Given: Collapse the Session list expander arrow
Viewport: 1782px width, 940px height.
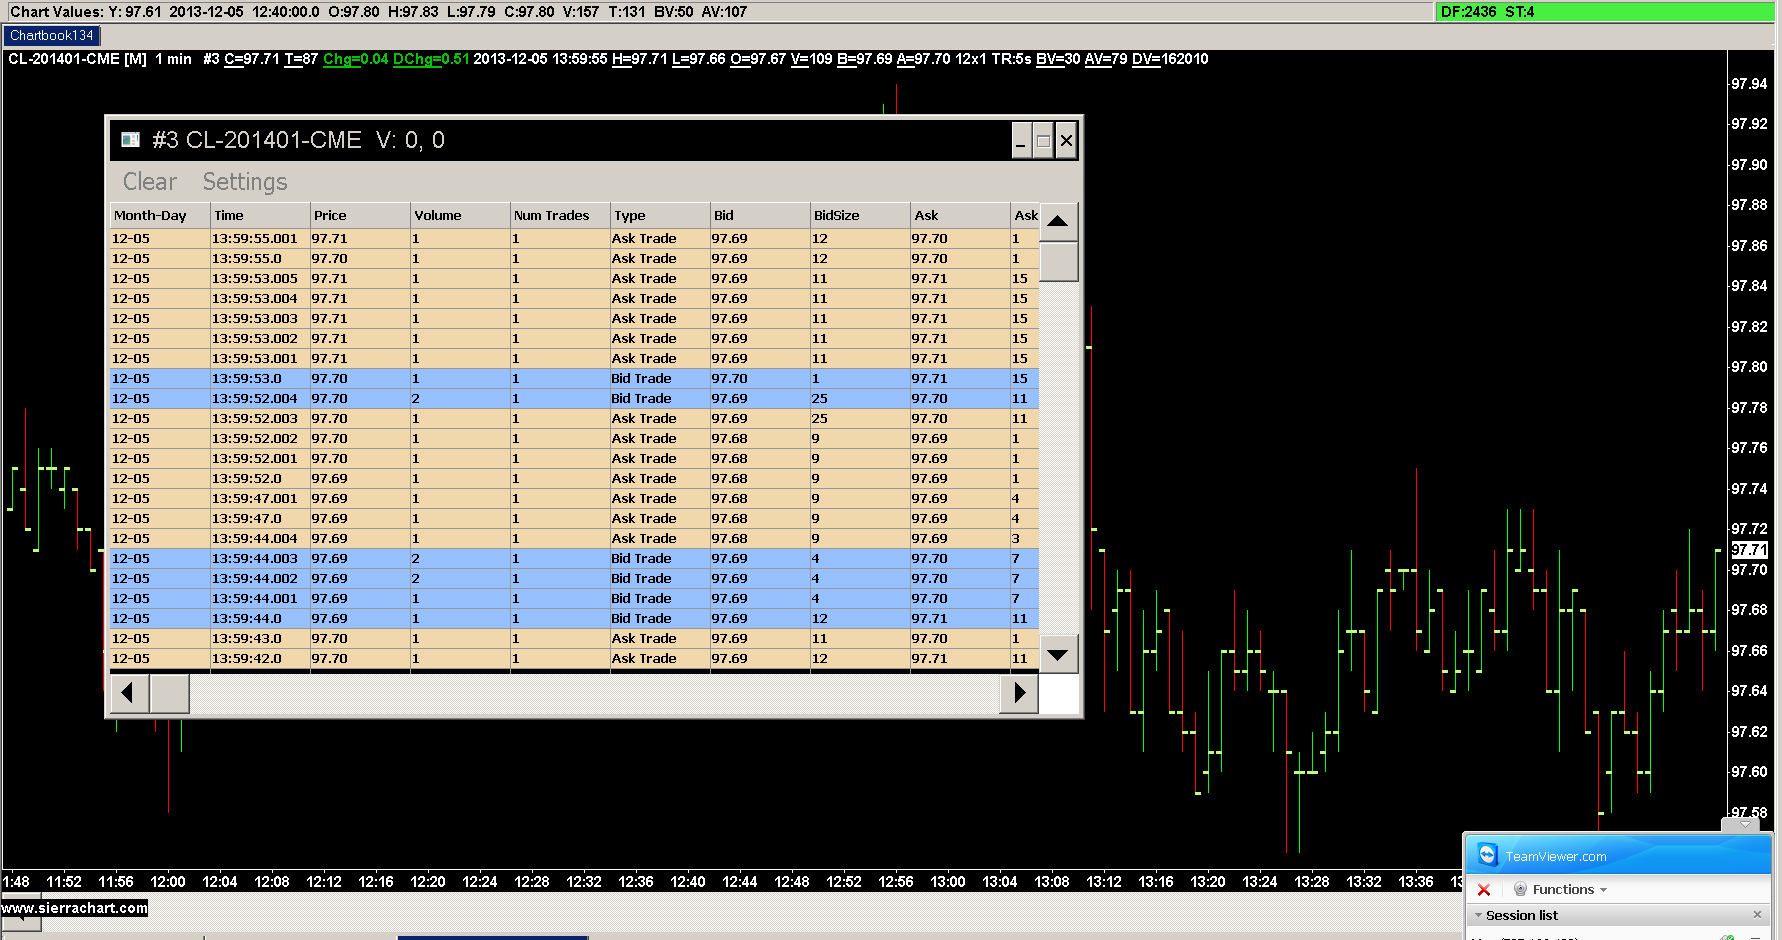Looking at the screenshot, I should point(1478,915).
